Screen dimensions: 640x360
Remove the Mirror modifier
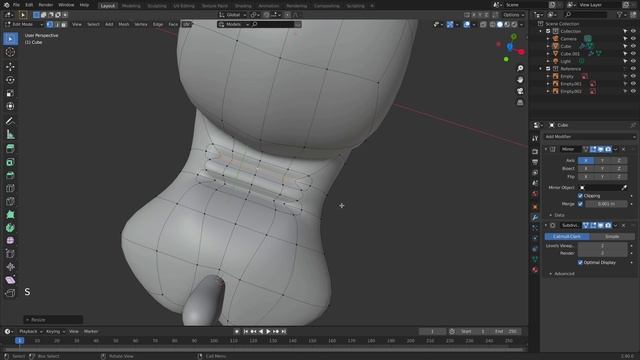(x=624, y=149)
